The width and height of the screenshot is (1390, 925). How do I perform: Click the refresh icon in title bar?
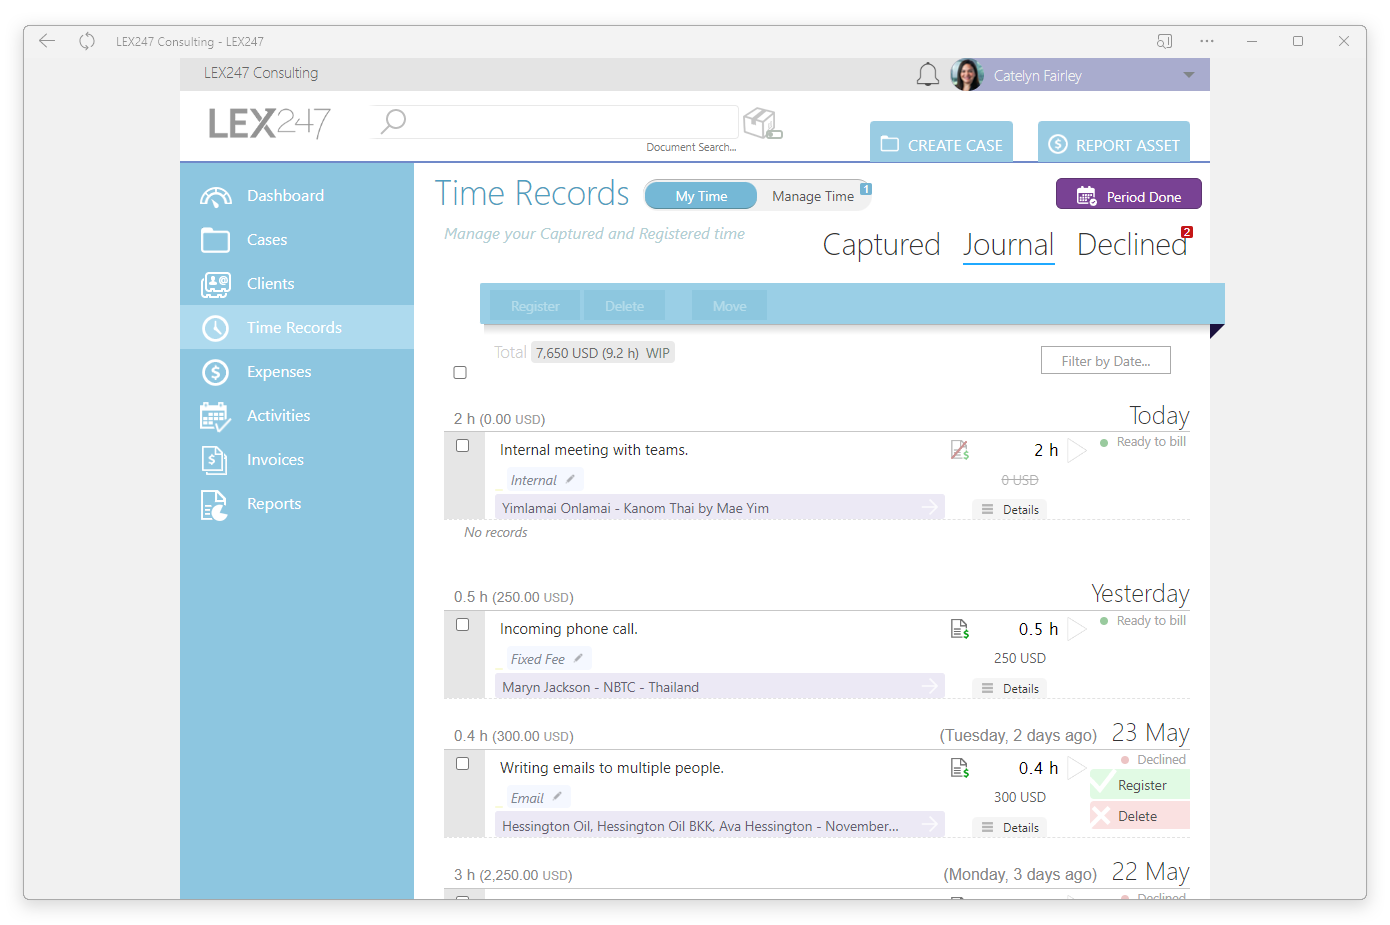[x=87, y=41]
